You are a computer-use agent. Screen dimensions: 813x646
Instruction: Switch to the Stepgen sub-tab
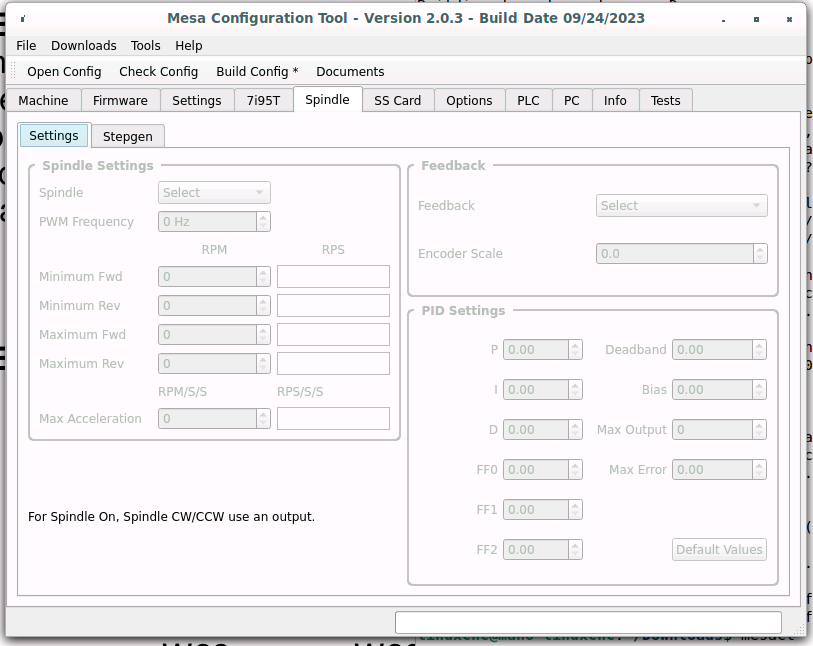[x=128, y=137]
